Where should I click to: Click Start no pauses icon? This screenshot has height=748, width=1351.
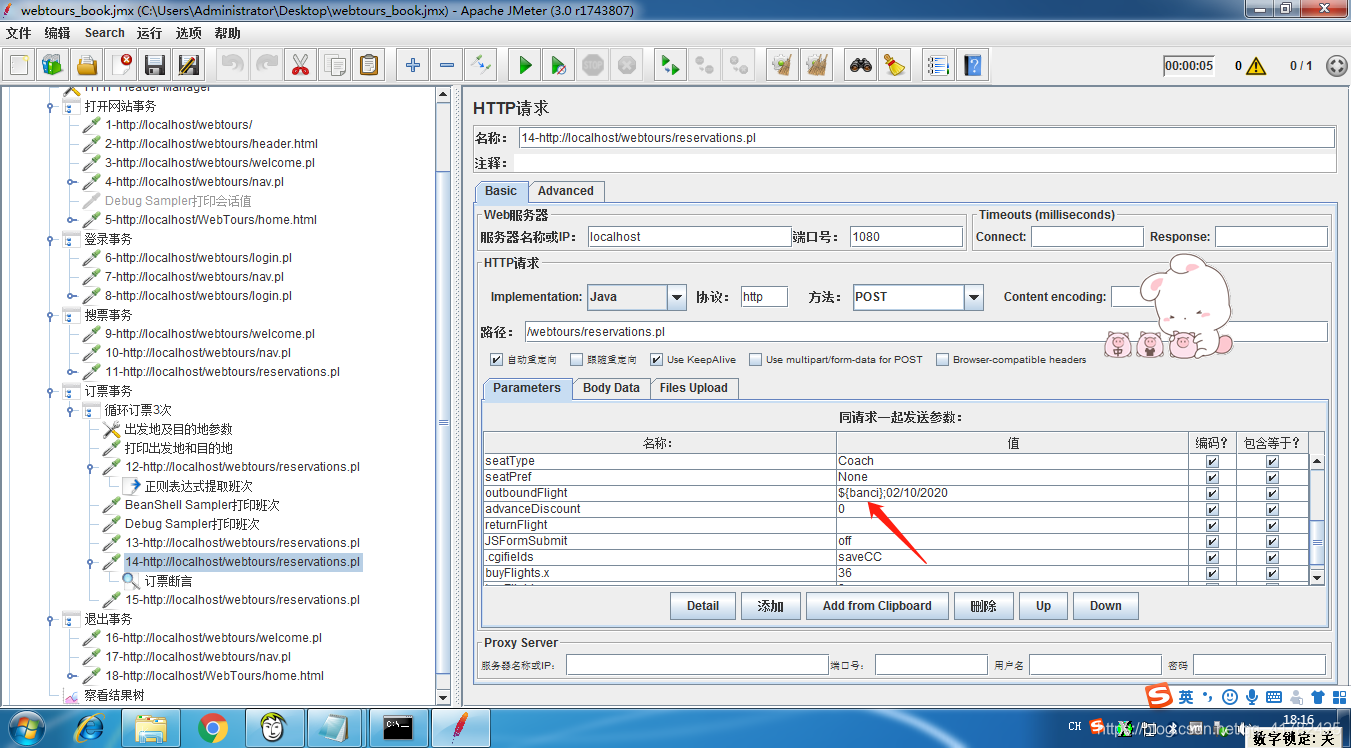(x=559, y=66)
